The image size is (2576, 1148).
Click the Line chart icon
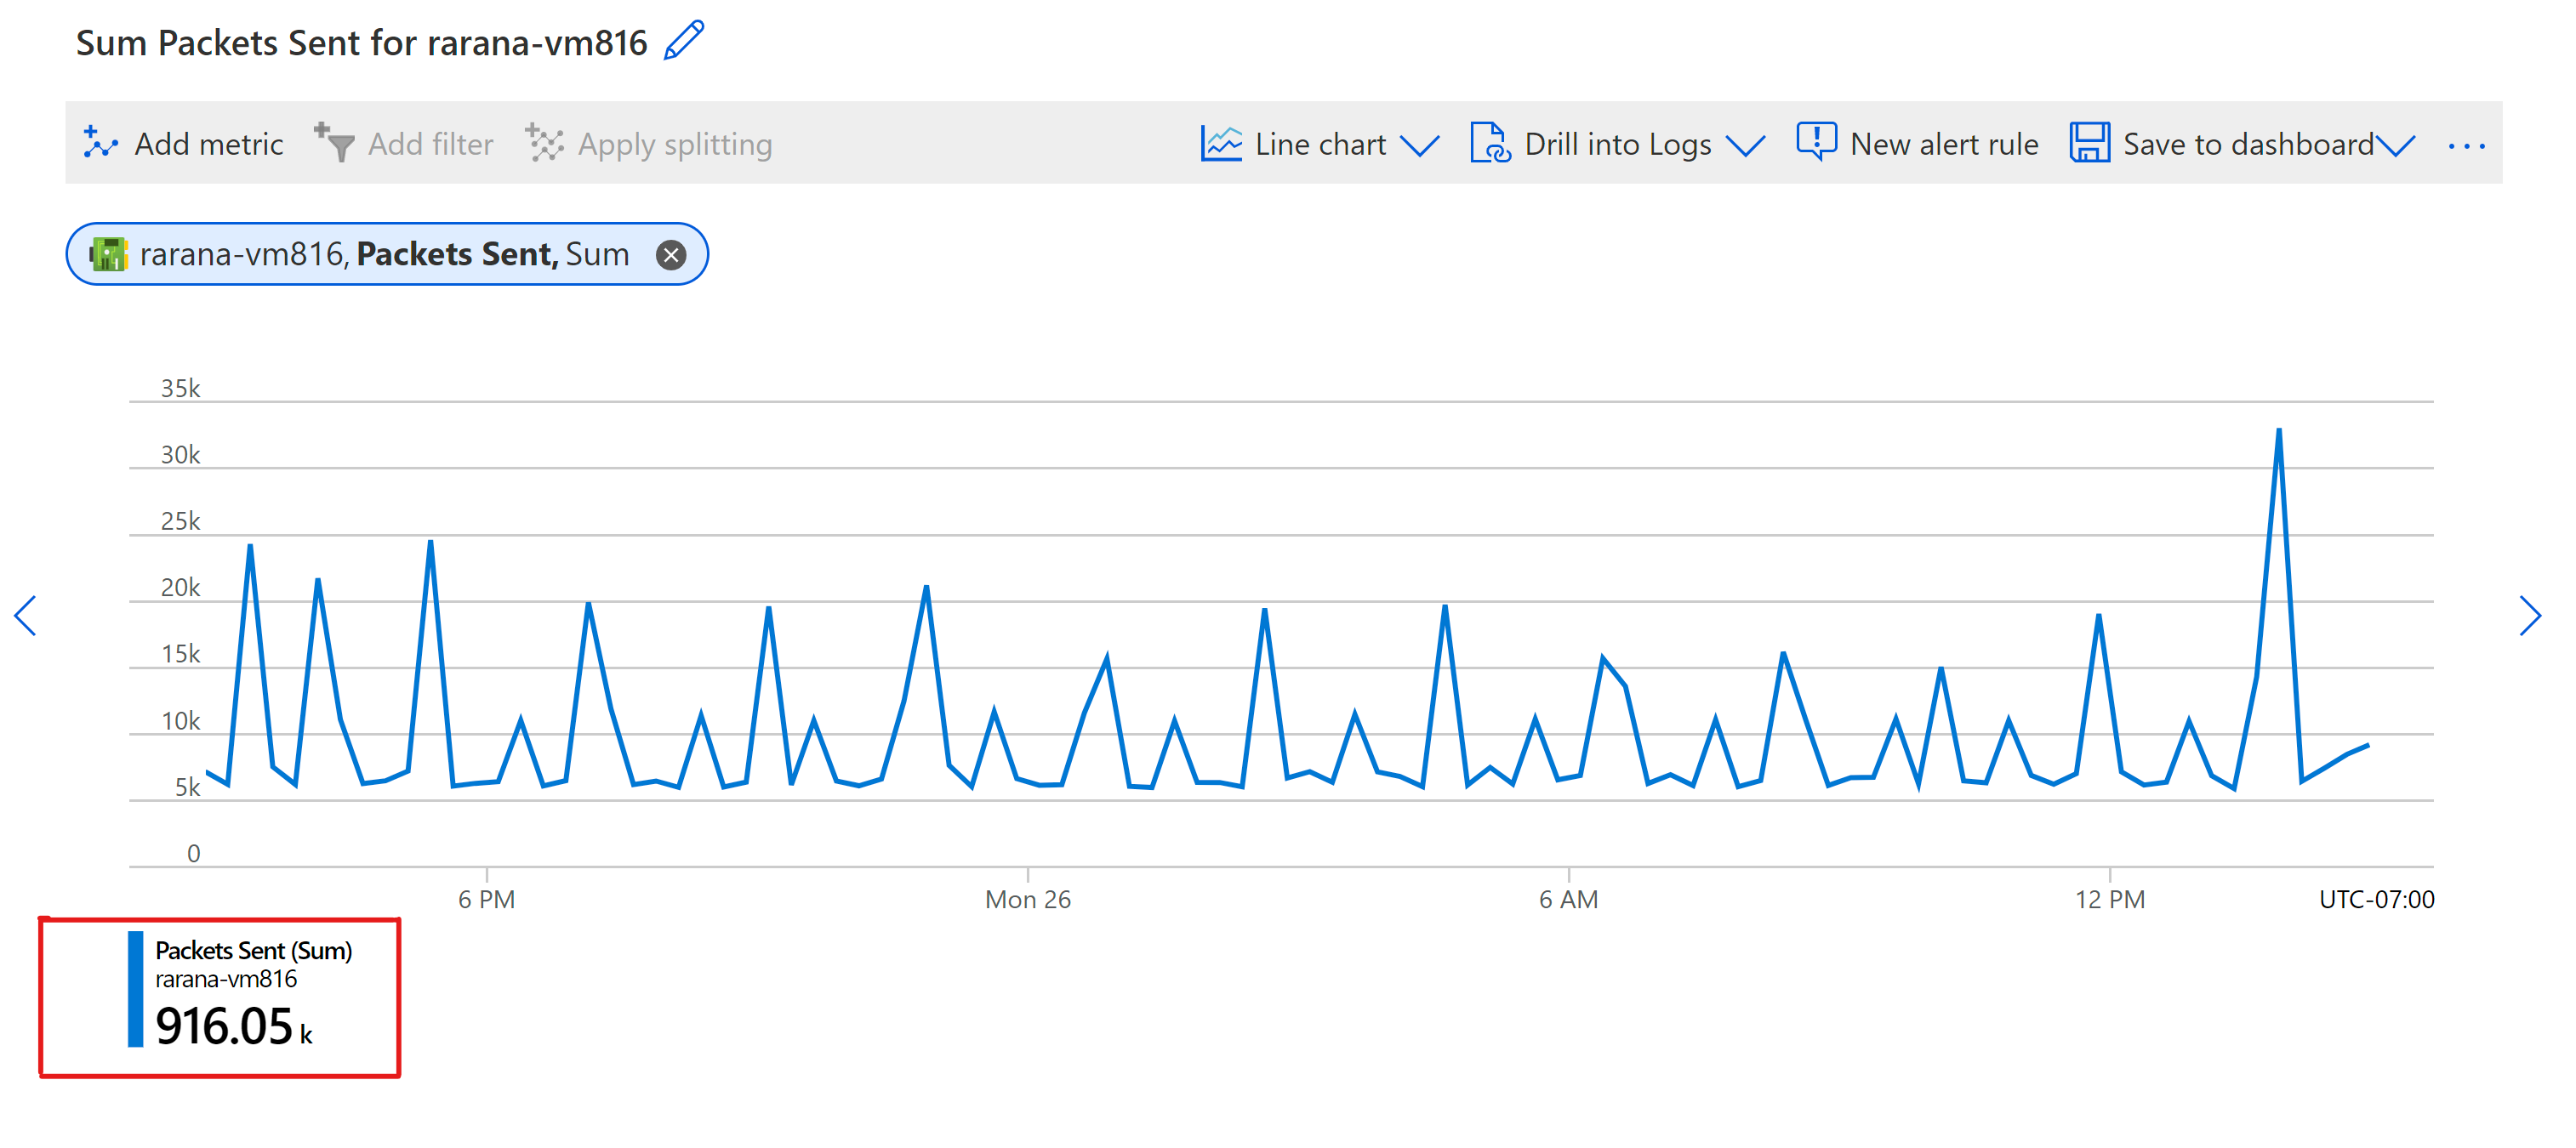click(x=1221, y=143)
